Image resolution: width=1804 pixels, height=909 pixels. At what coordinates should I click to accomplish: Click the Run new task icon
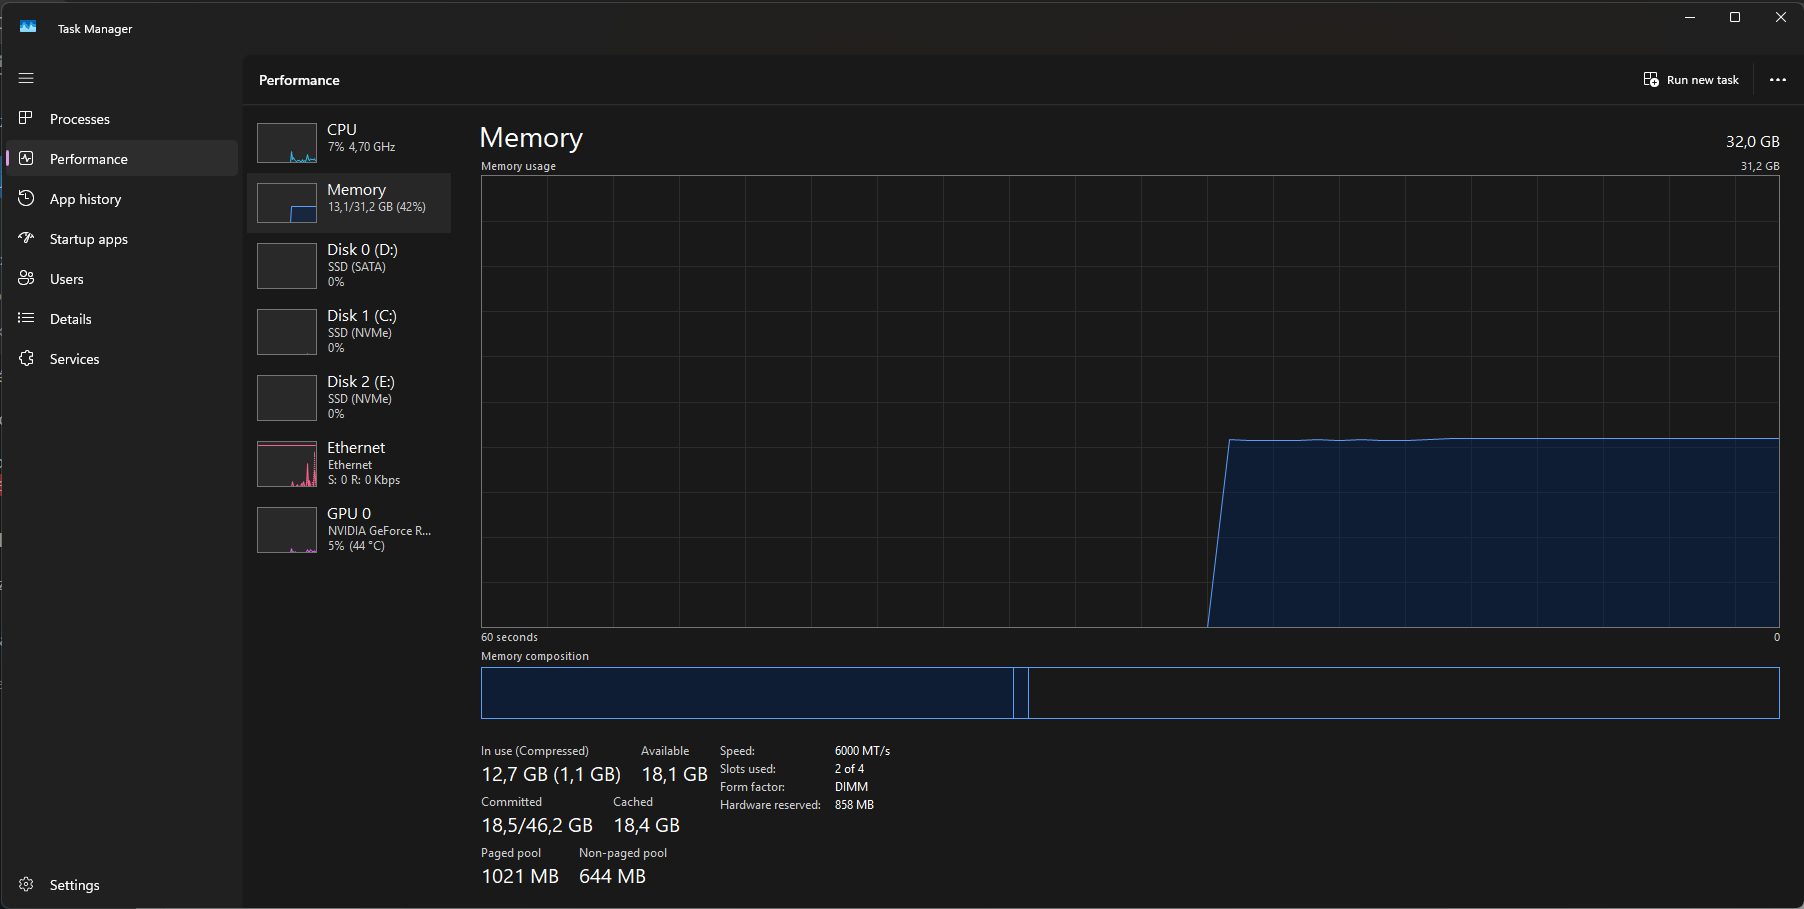[x=1651, y=79]
